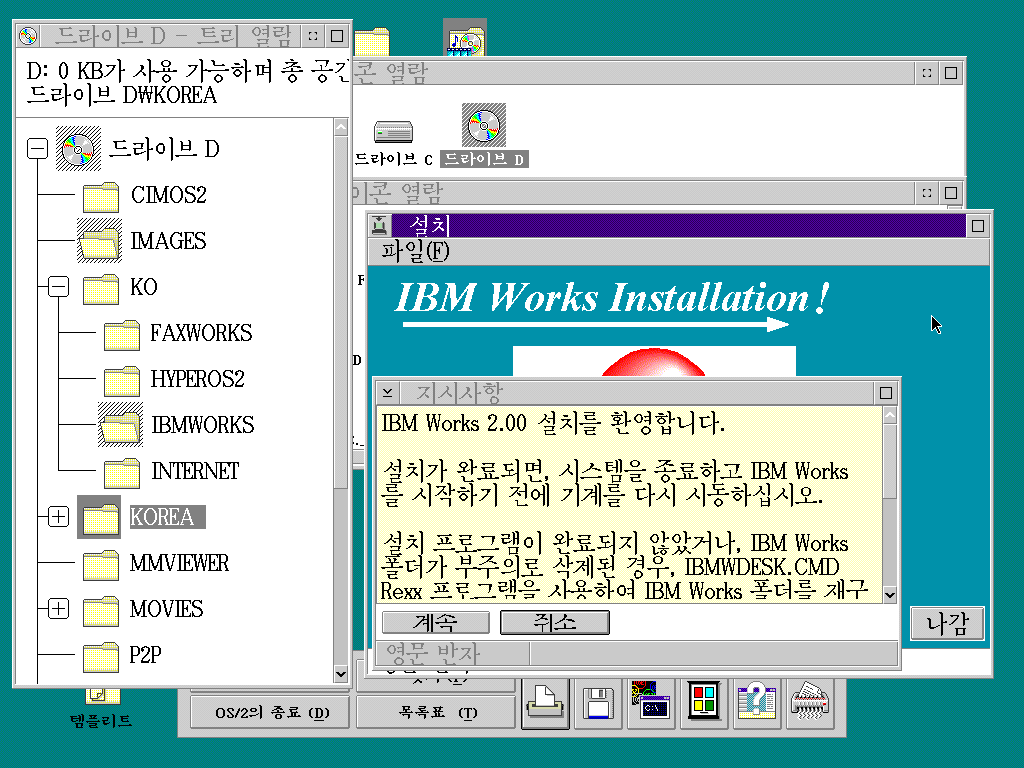Image resolution: width=1024 pixels, height=768 pixels.
Task: Click the IBMWORKS open folder icon
Action: (x=120, y=424)
